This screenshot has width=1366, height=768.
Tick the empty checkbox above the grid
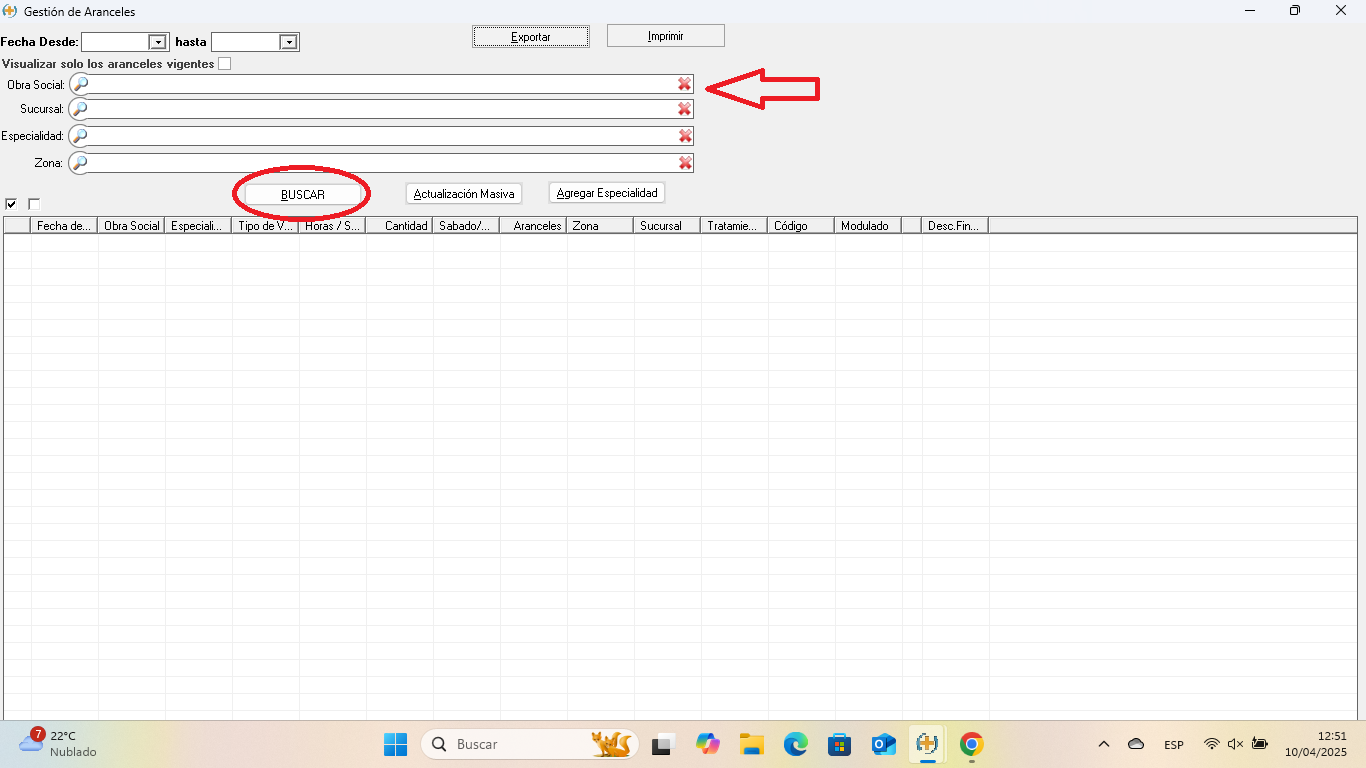(x=34, y=204)
